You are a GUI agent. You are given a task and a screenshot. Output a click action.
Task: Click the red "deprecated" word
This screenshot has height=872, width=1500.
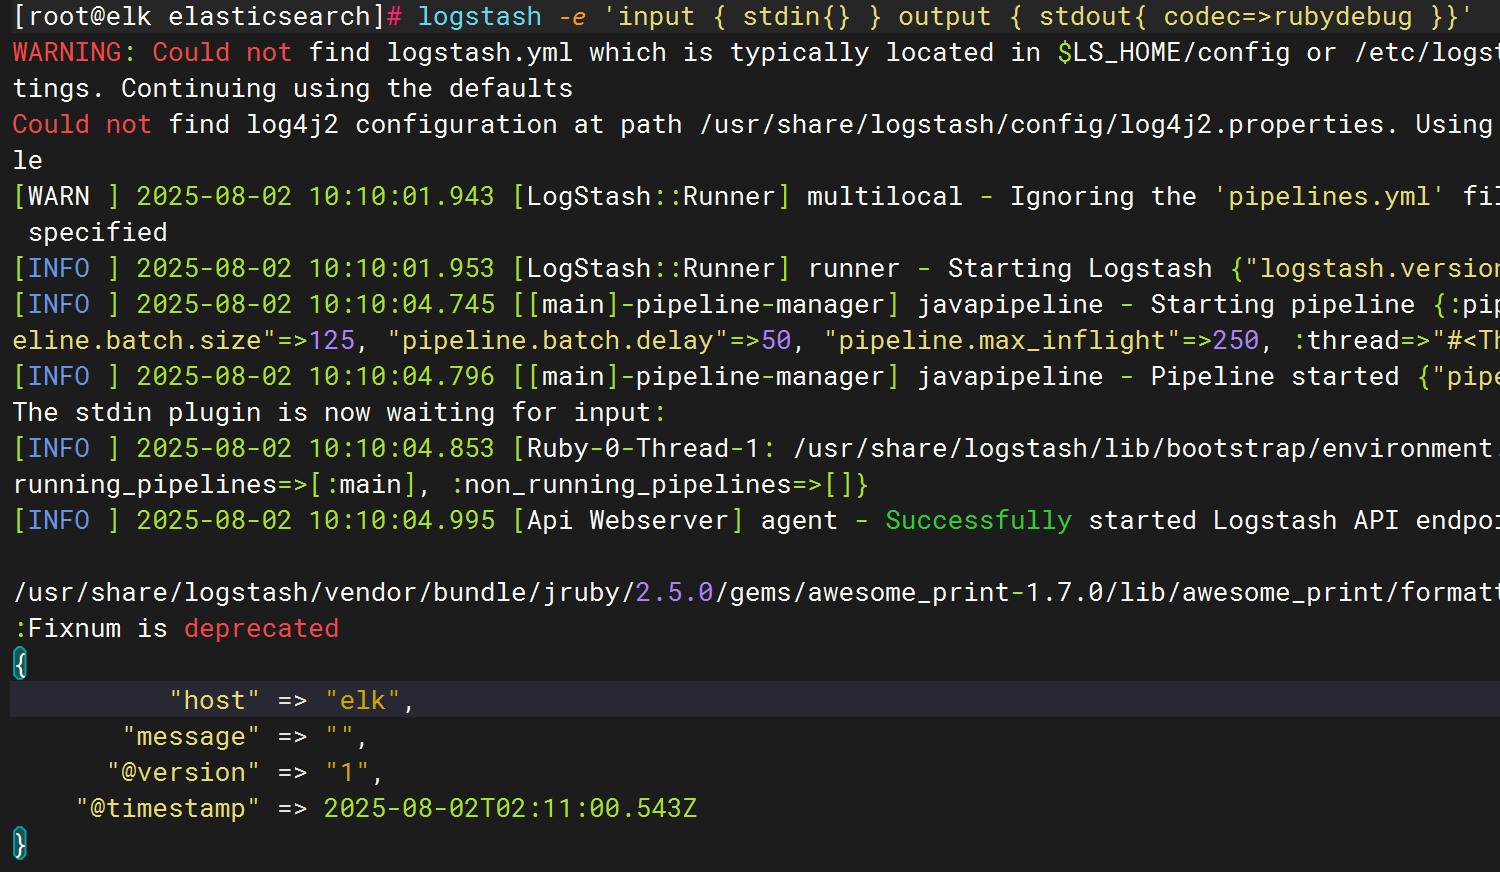click(262, 629)
